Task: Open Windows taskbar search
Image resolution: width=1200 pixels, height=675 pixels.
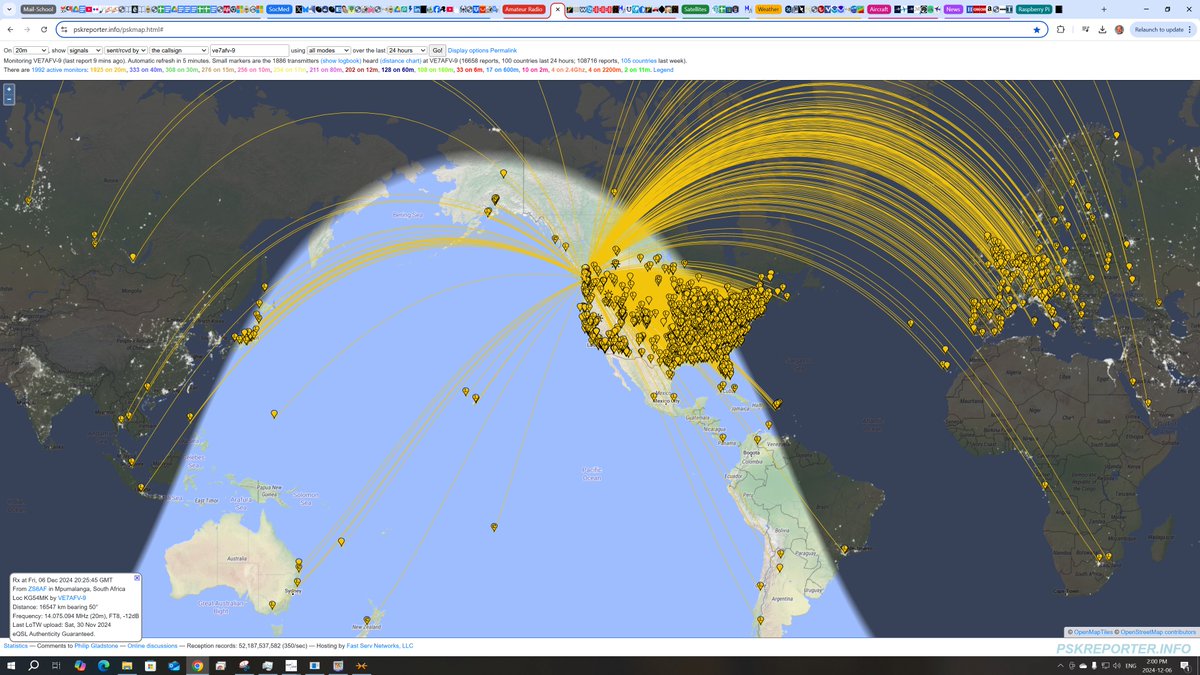Action: point(33,665)
